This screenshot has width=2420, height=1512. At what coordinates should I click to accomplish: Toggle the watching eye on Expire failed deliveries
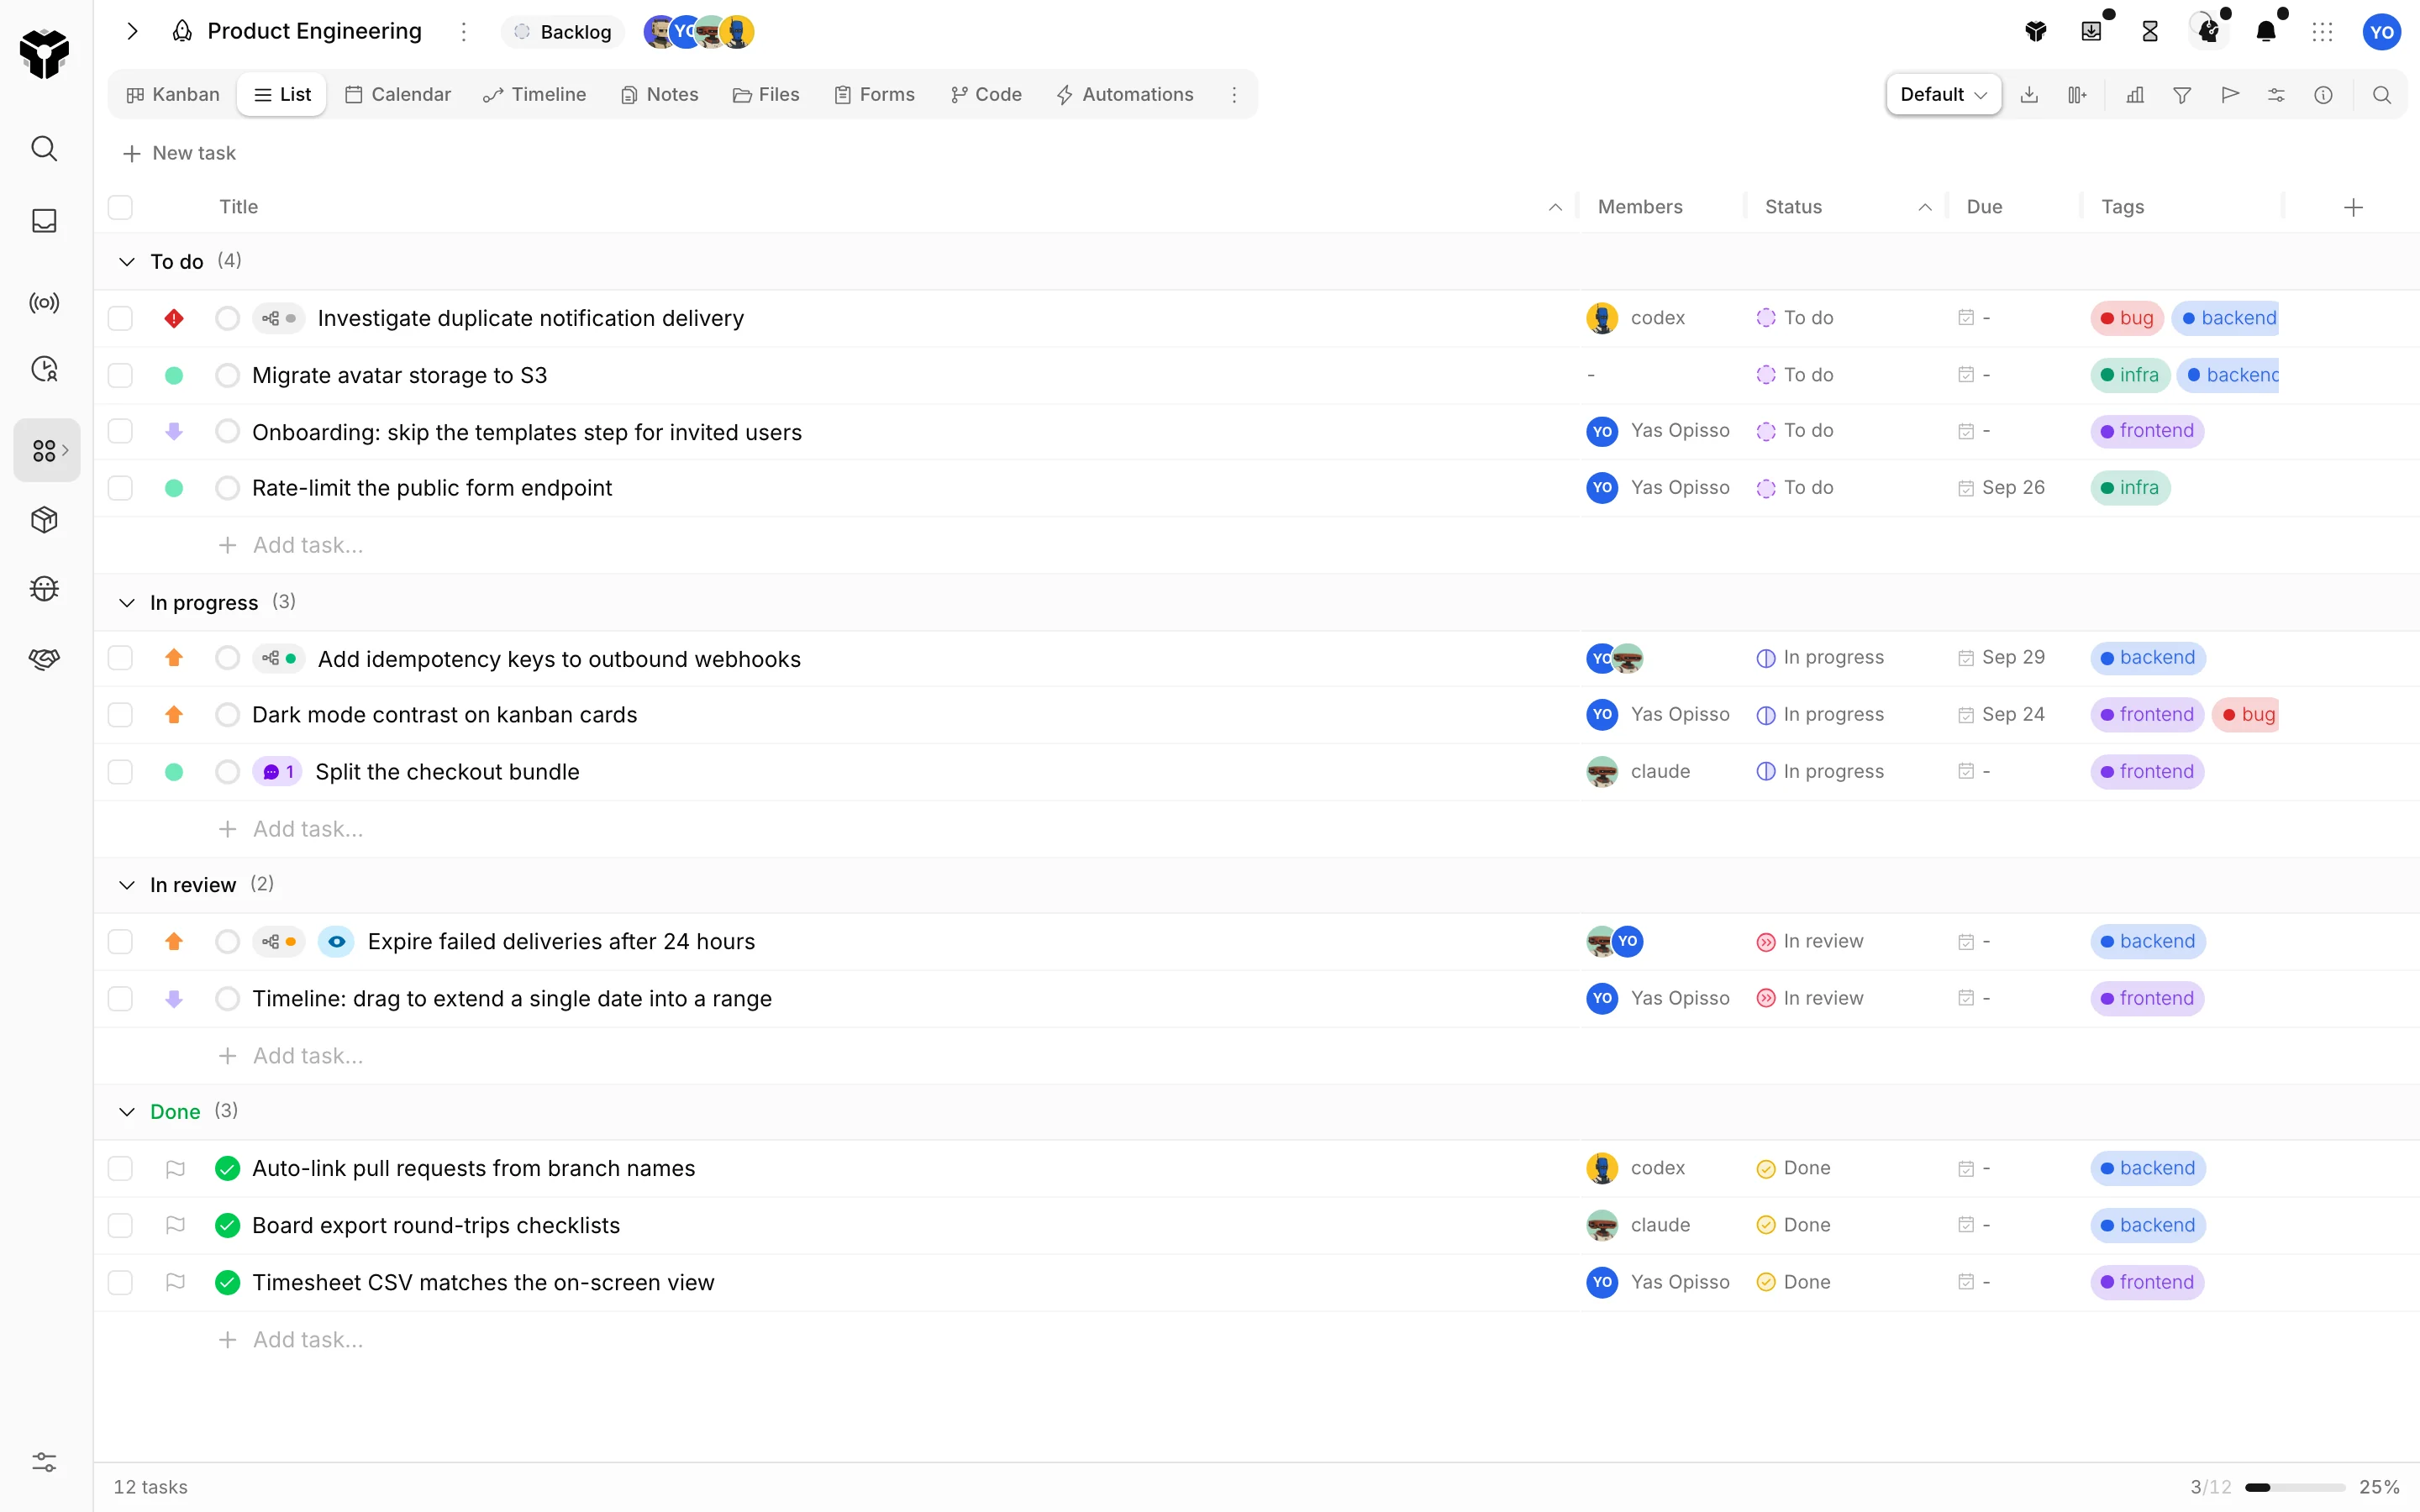(337, 942)
